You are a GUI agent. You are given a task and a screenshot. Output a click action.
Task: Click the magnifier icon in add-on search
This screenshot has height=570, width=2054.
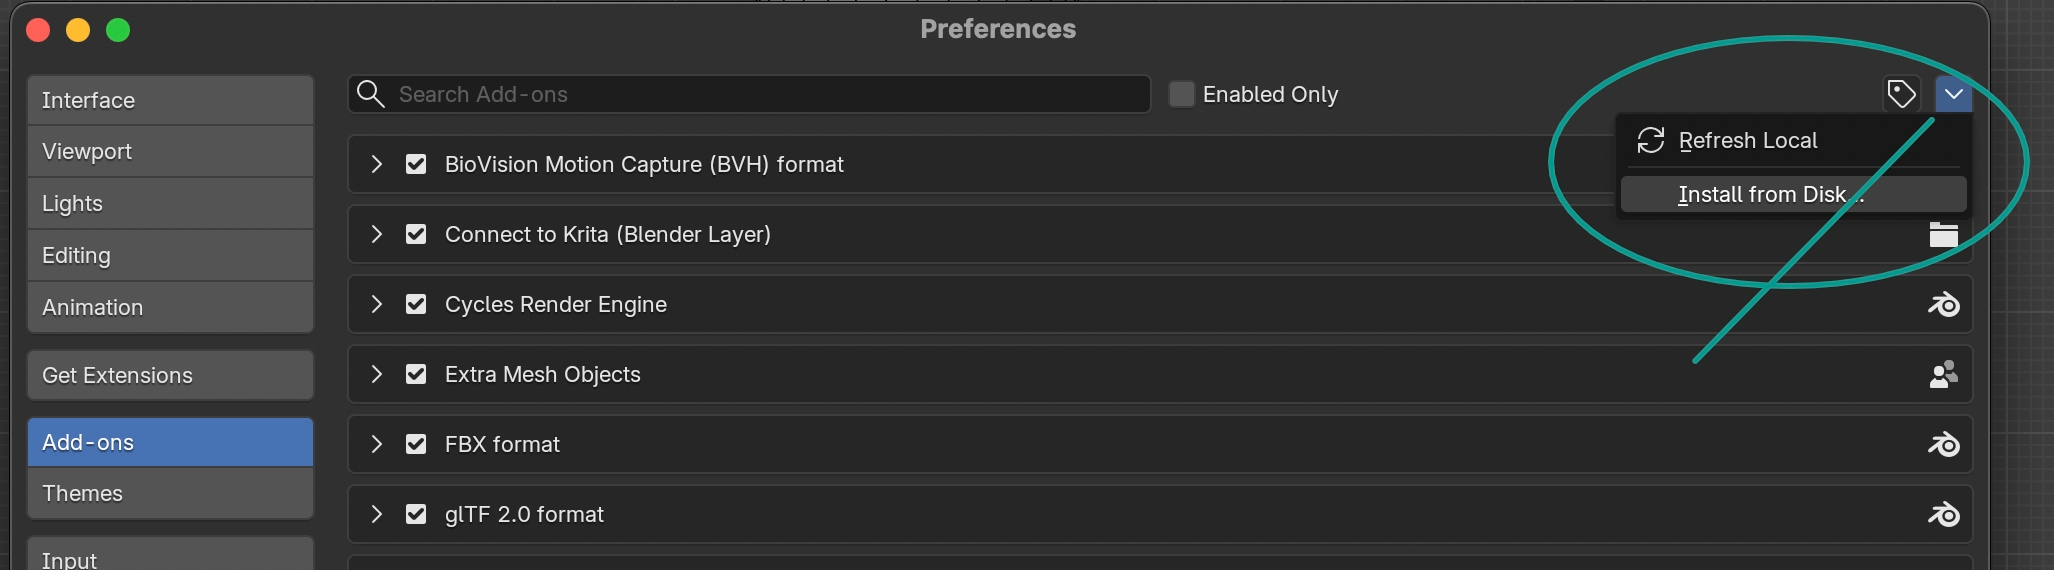[x=371, y=94]
